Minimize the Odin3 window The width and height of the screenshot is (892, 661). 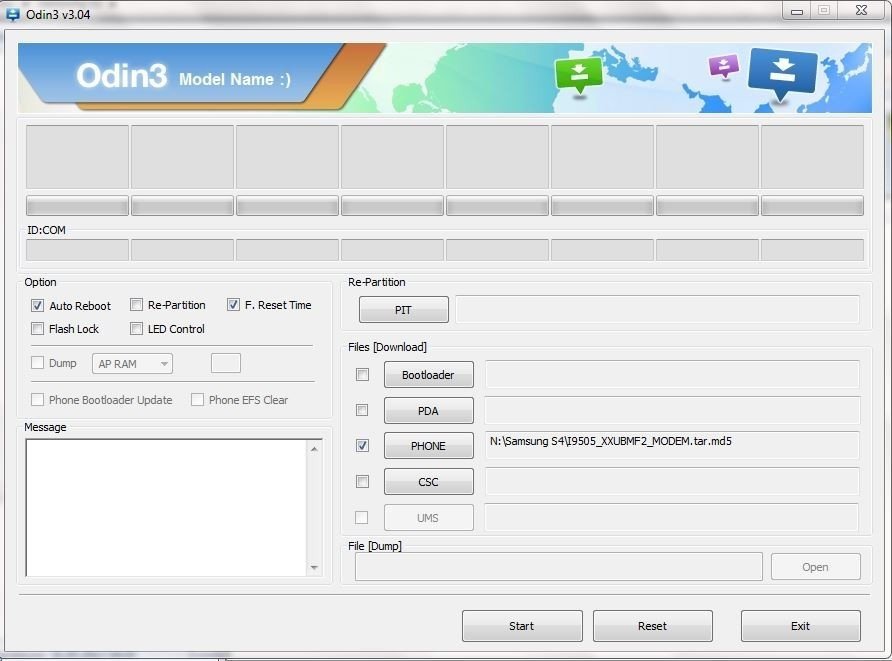click(x=797, y=11)
